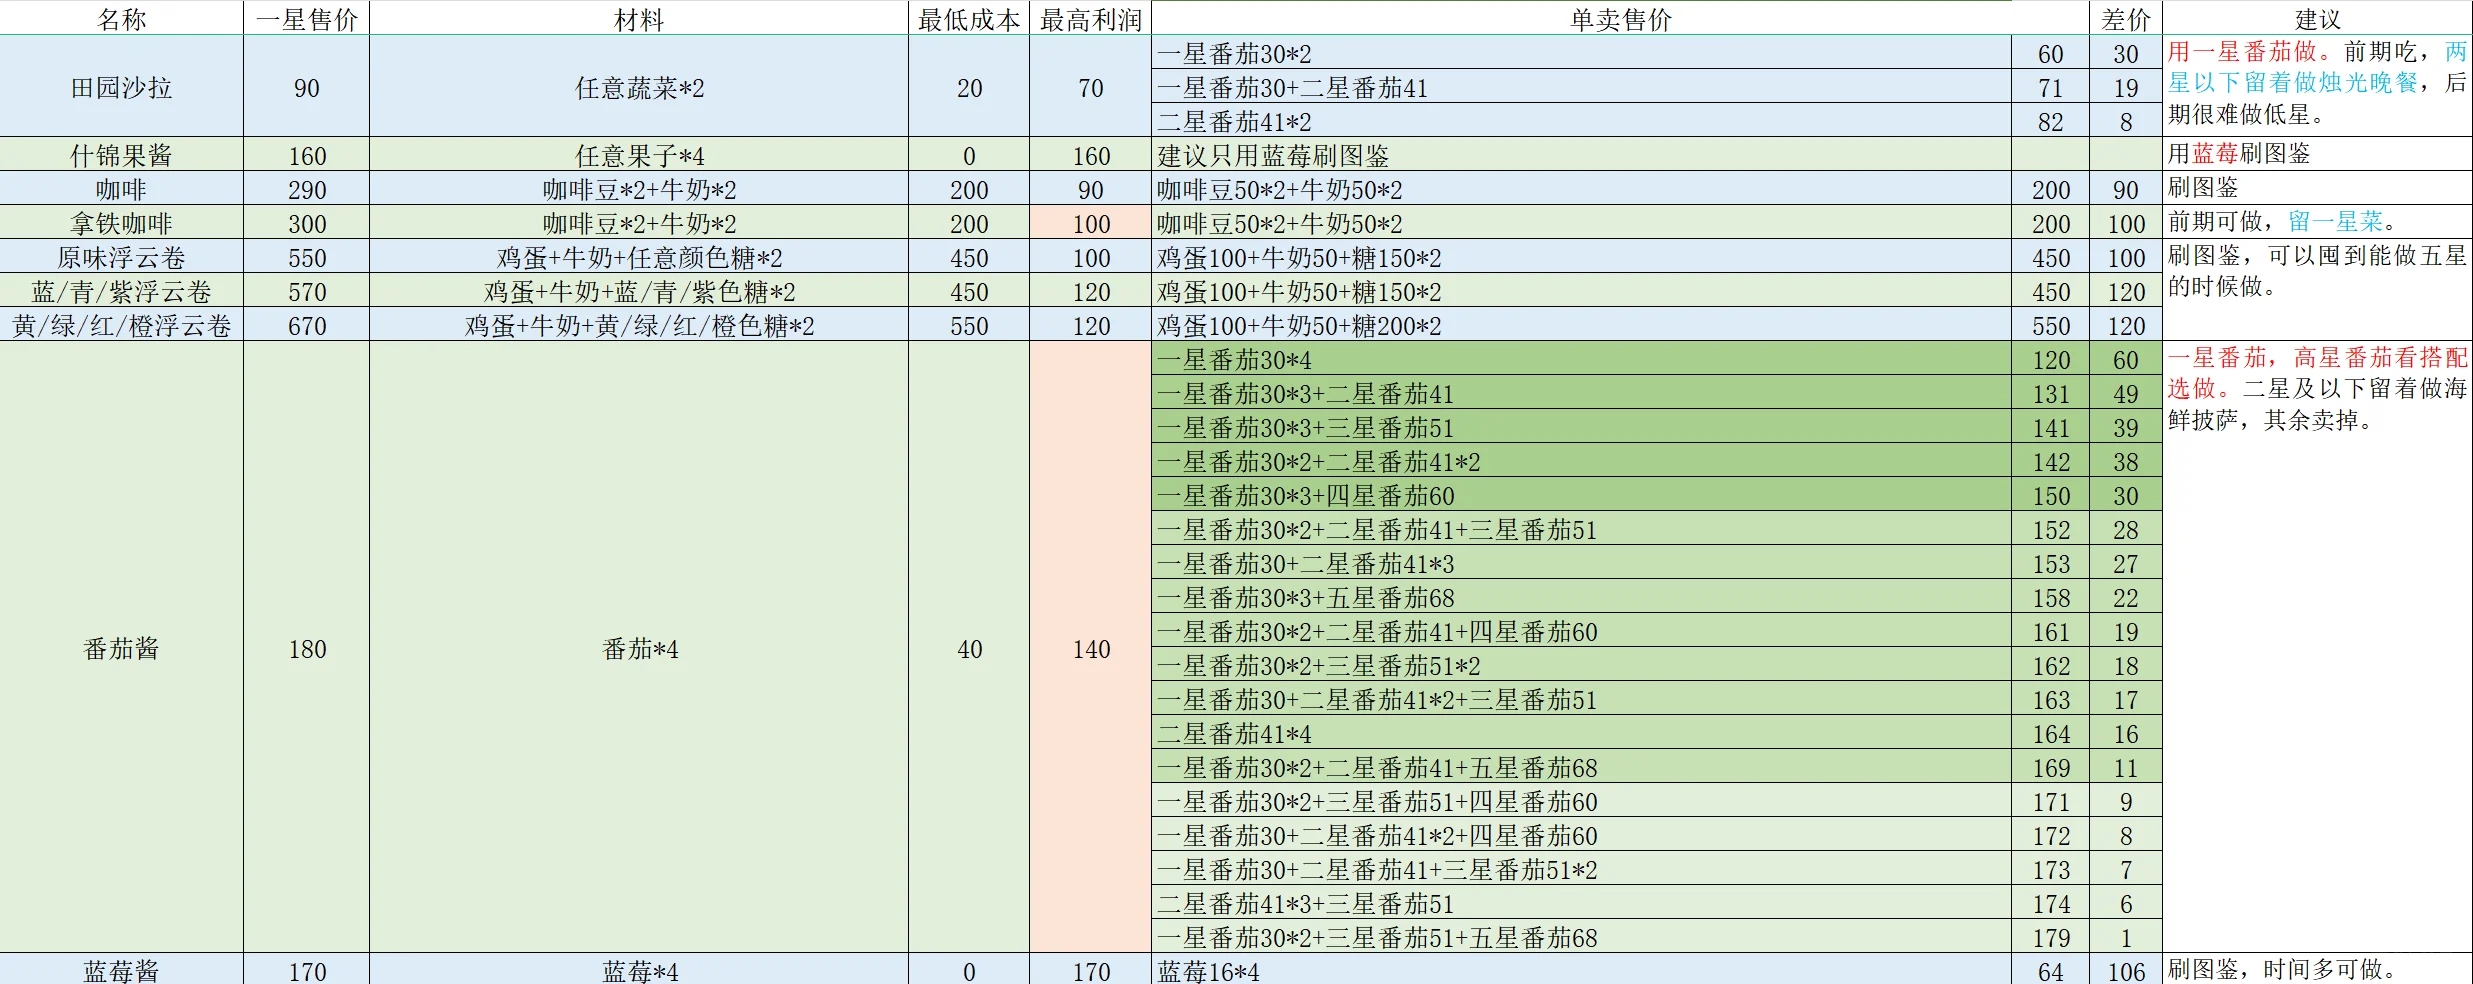Select the 单卖售价 header cell
This screenshot has width=2473, height=984.
[x=1620, y=18]
